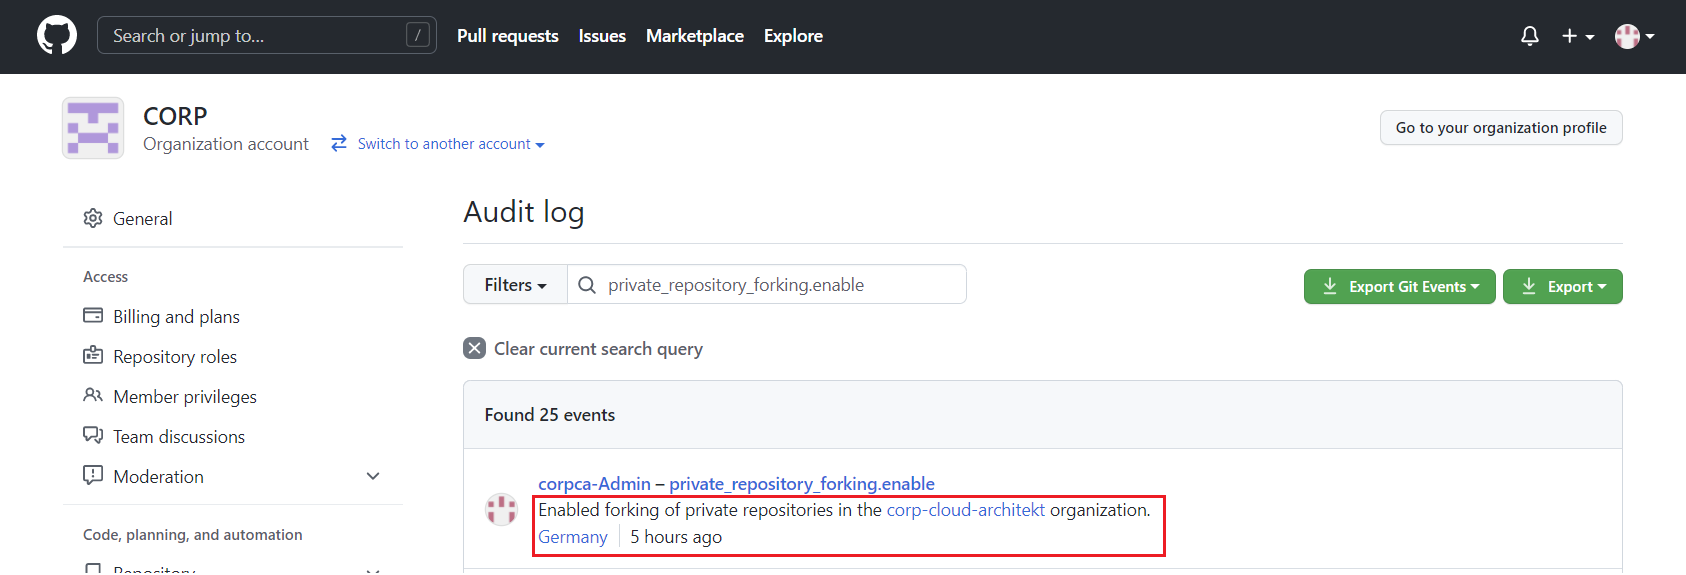1686x575 pixels.
Task: Click the Audit log heading
Action: tap(524, 212)
